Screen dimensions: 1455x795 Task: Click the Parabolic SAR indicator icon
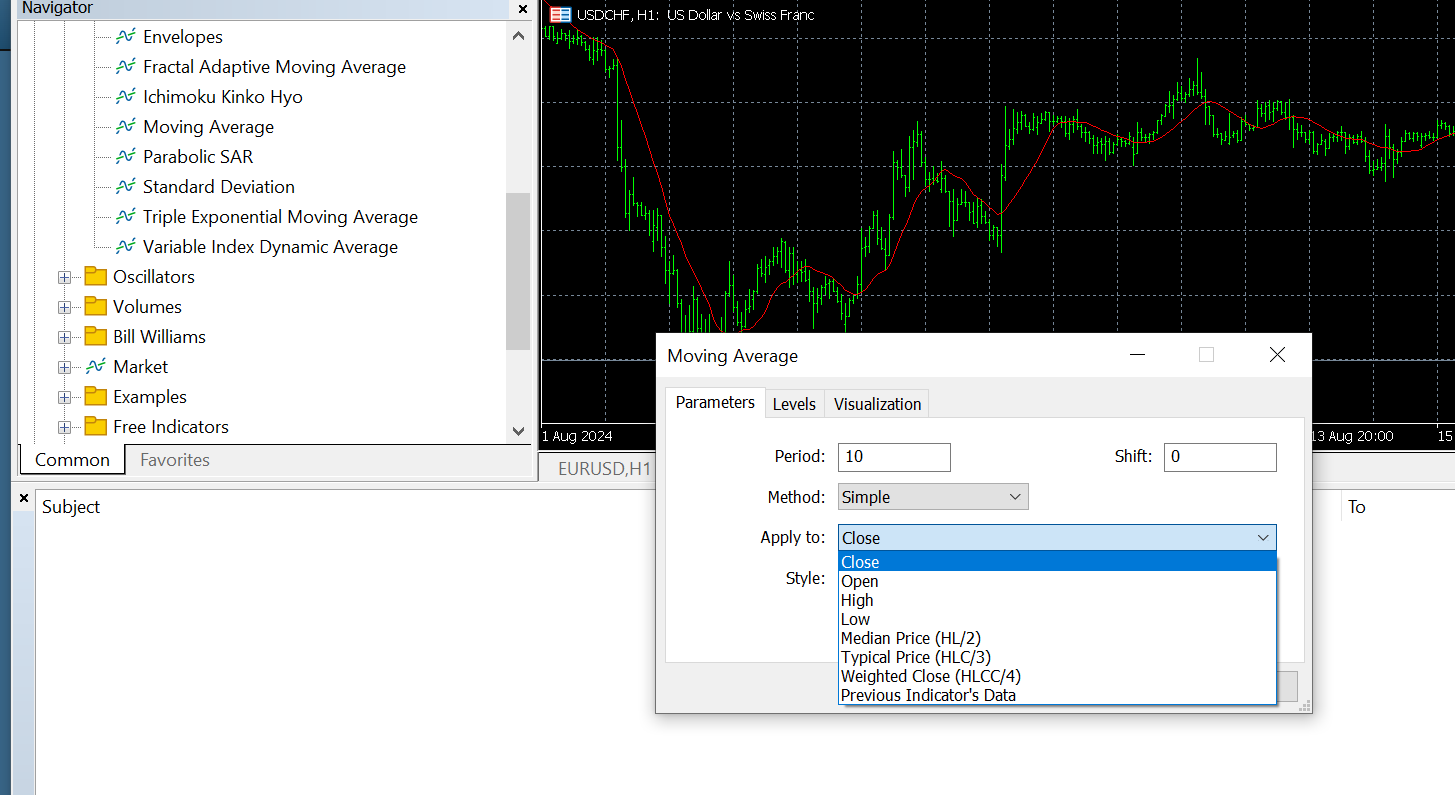[126, 157]
